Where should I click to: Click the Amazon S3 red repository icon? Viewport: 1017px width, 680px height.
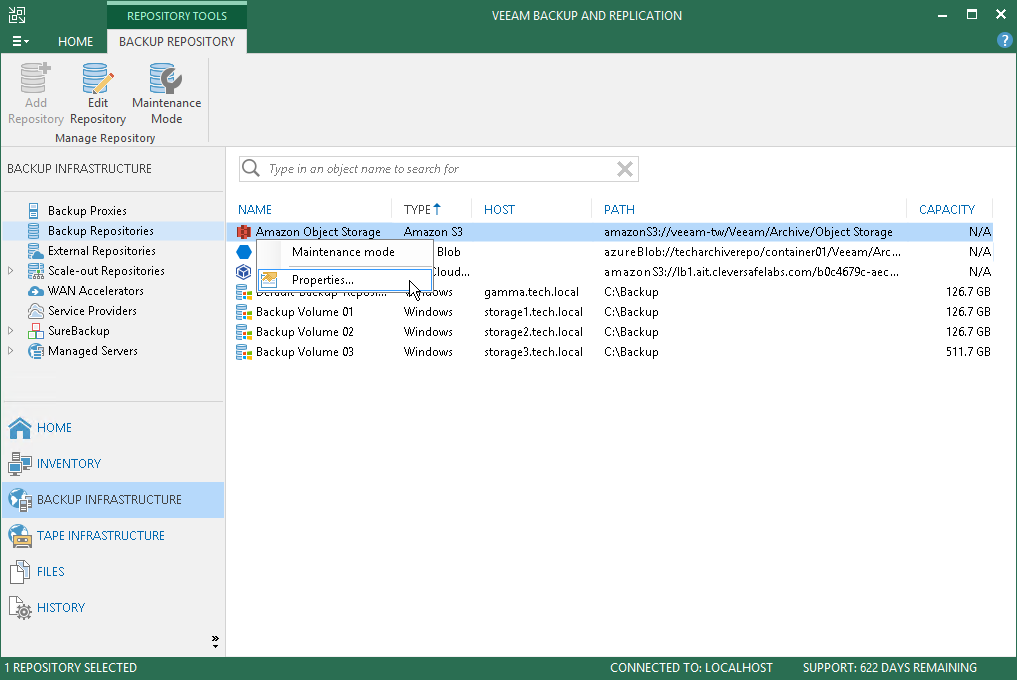click(244, 232)
